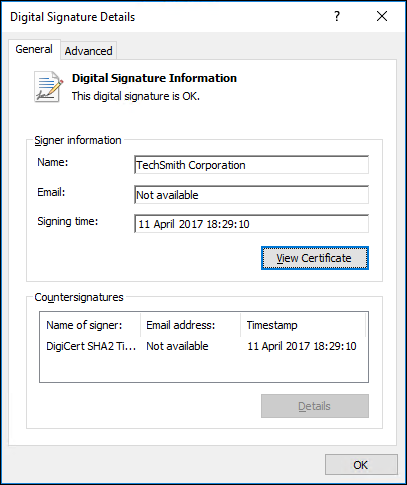Click the Digital Signature Information heading

[154, 78]
